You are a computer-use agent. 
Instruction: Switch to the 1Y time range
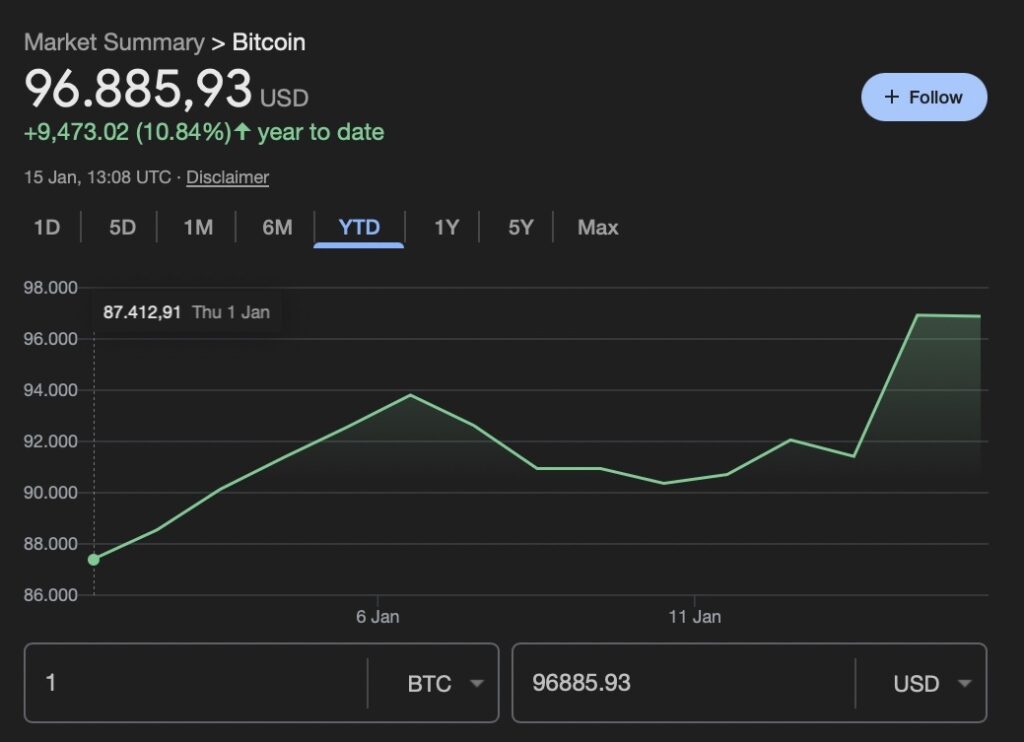(445, 227)
